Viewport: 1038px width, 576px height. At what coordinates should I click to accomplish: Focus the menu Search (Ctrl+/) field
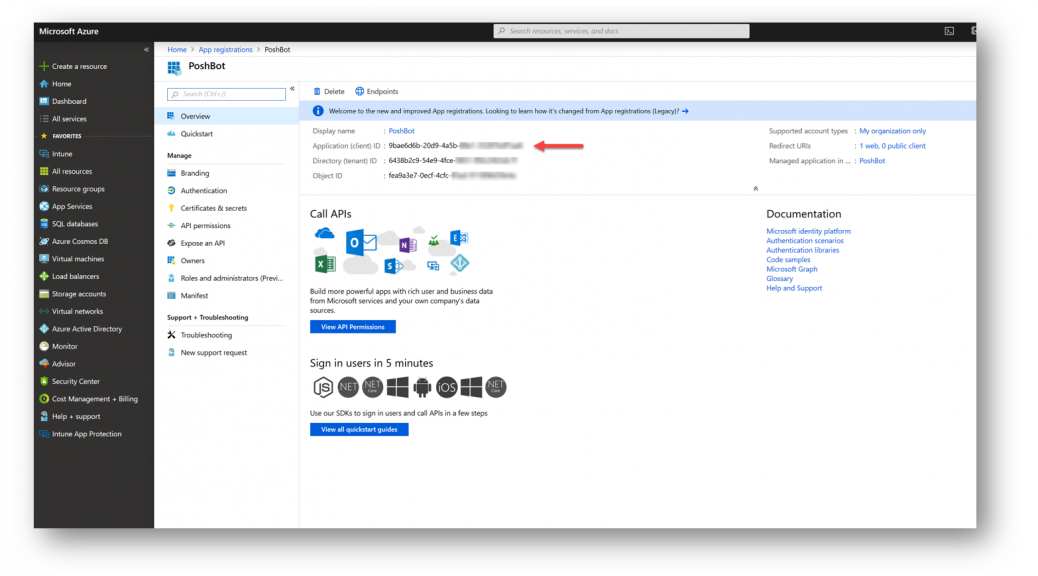tap(226, 95)
